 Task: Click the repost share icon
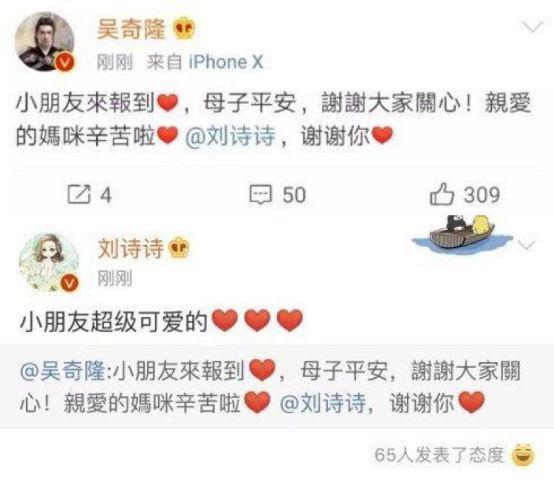pyautogui.click(x=79, y=194)
